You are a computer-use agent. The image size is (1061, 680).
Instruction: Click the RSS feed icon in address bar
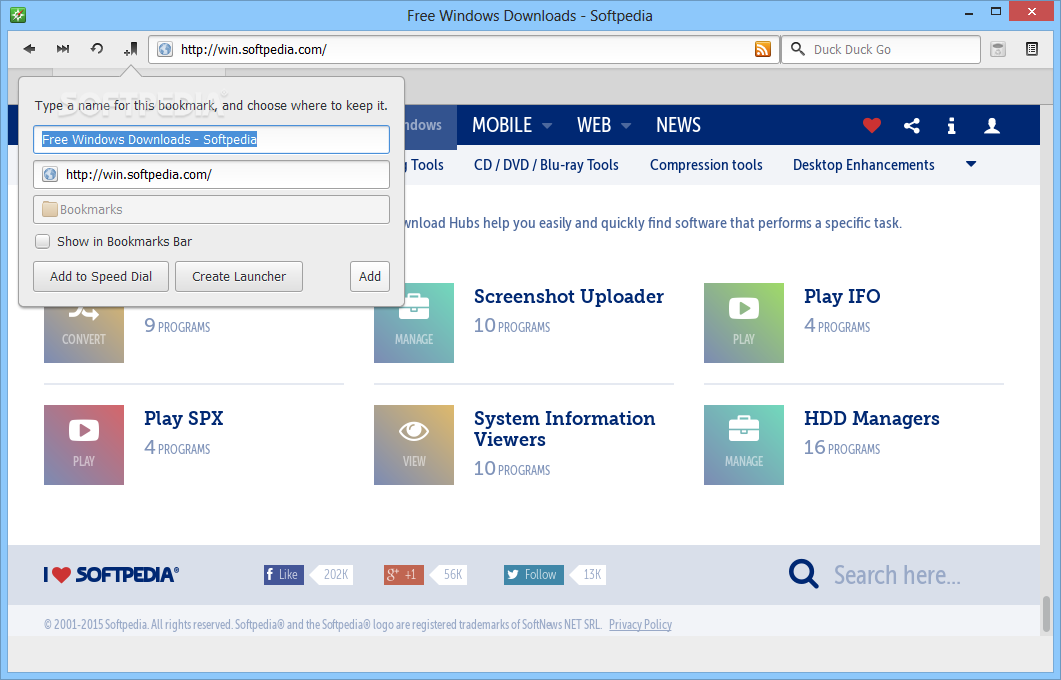pos(763,49)
